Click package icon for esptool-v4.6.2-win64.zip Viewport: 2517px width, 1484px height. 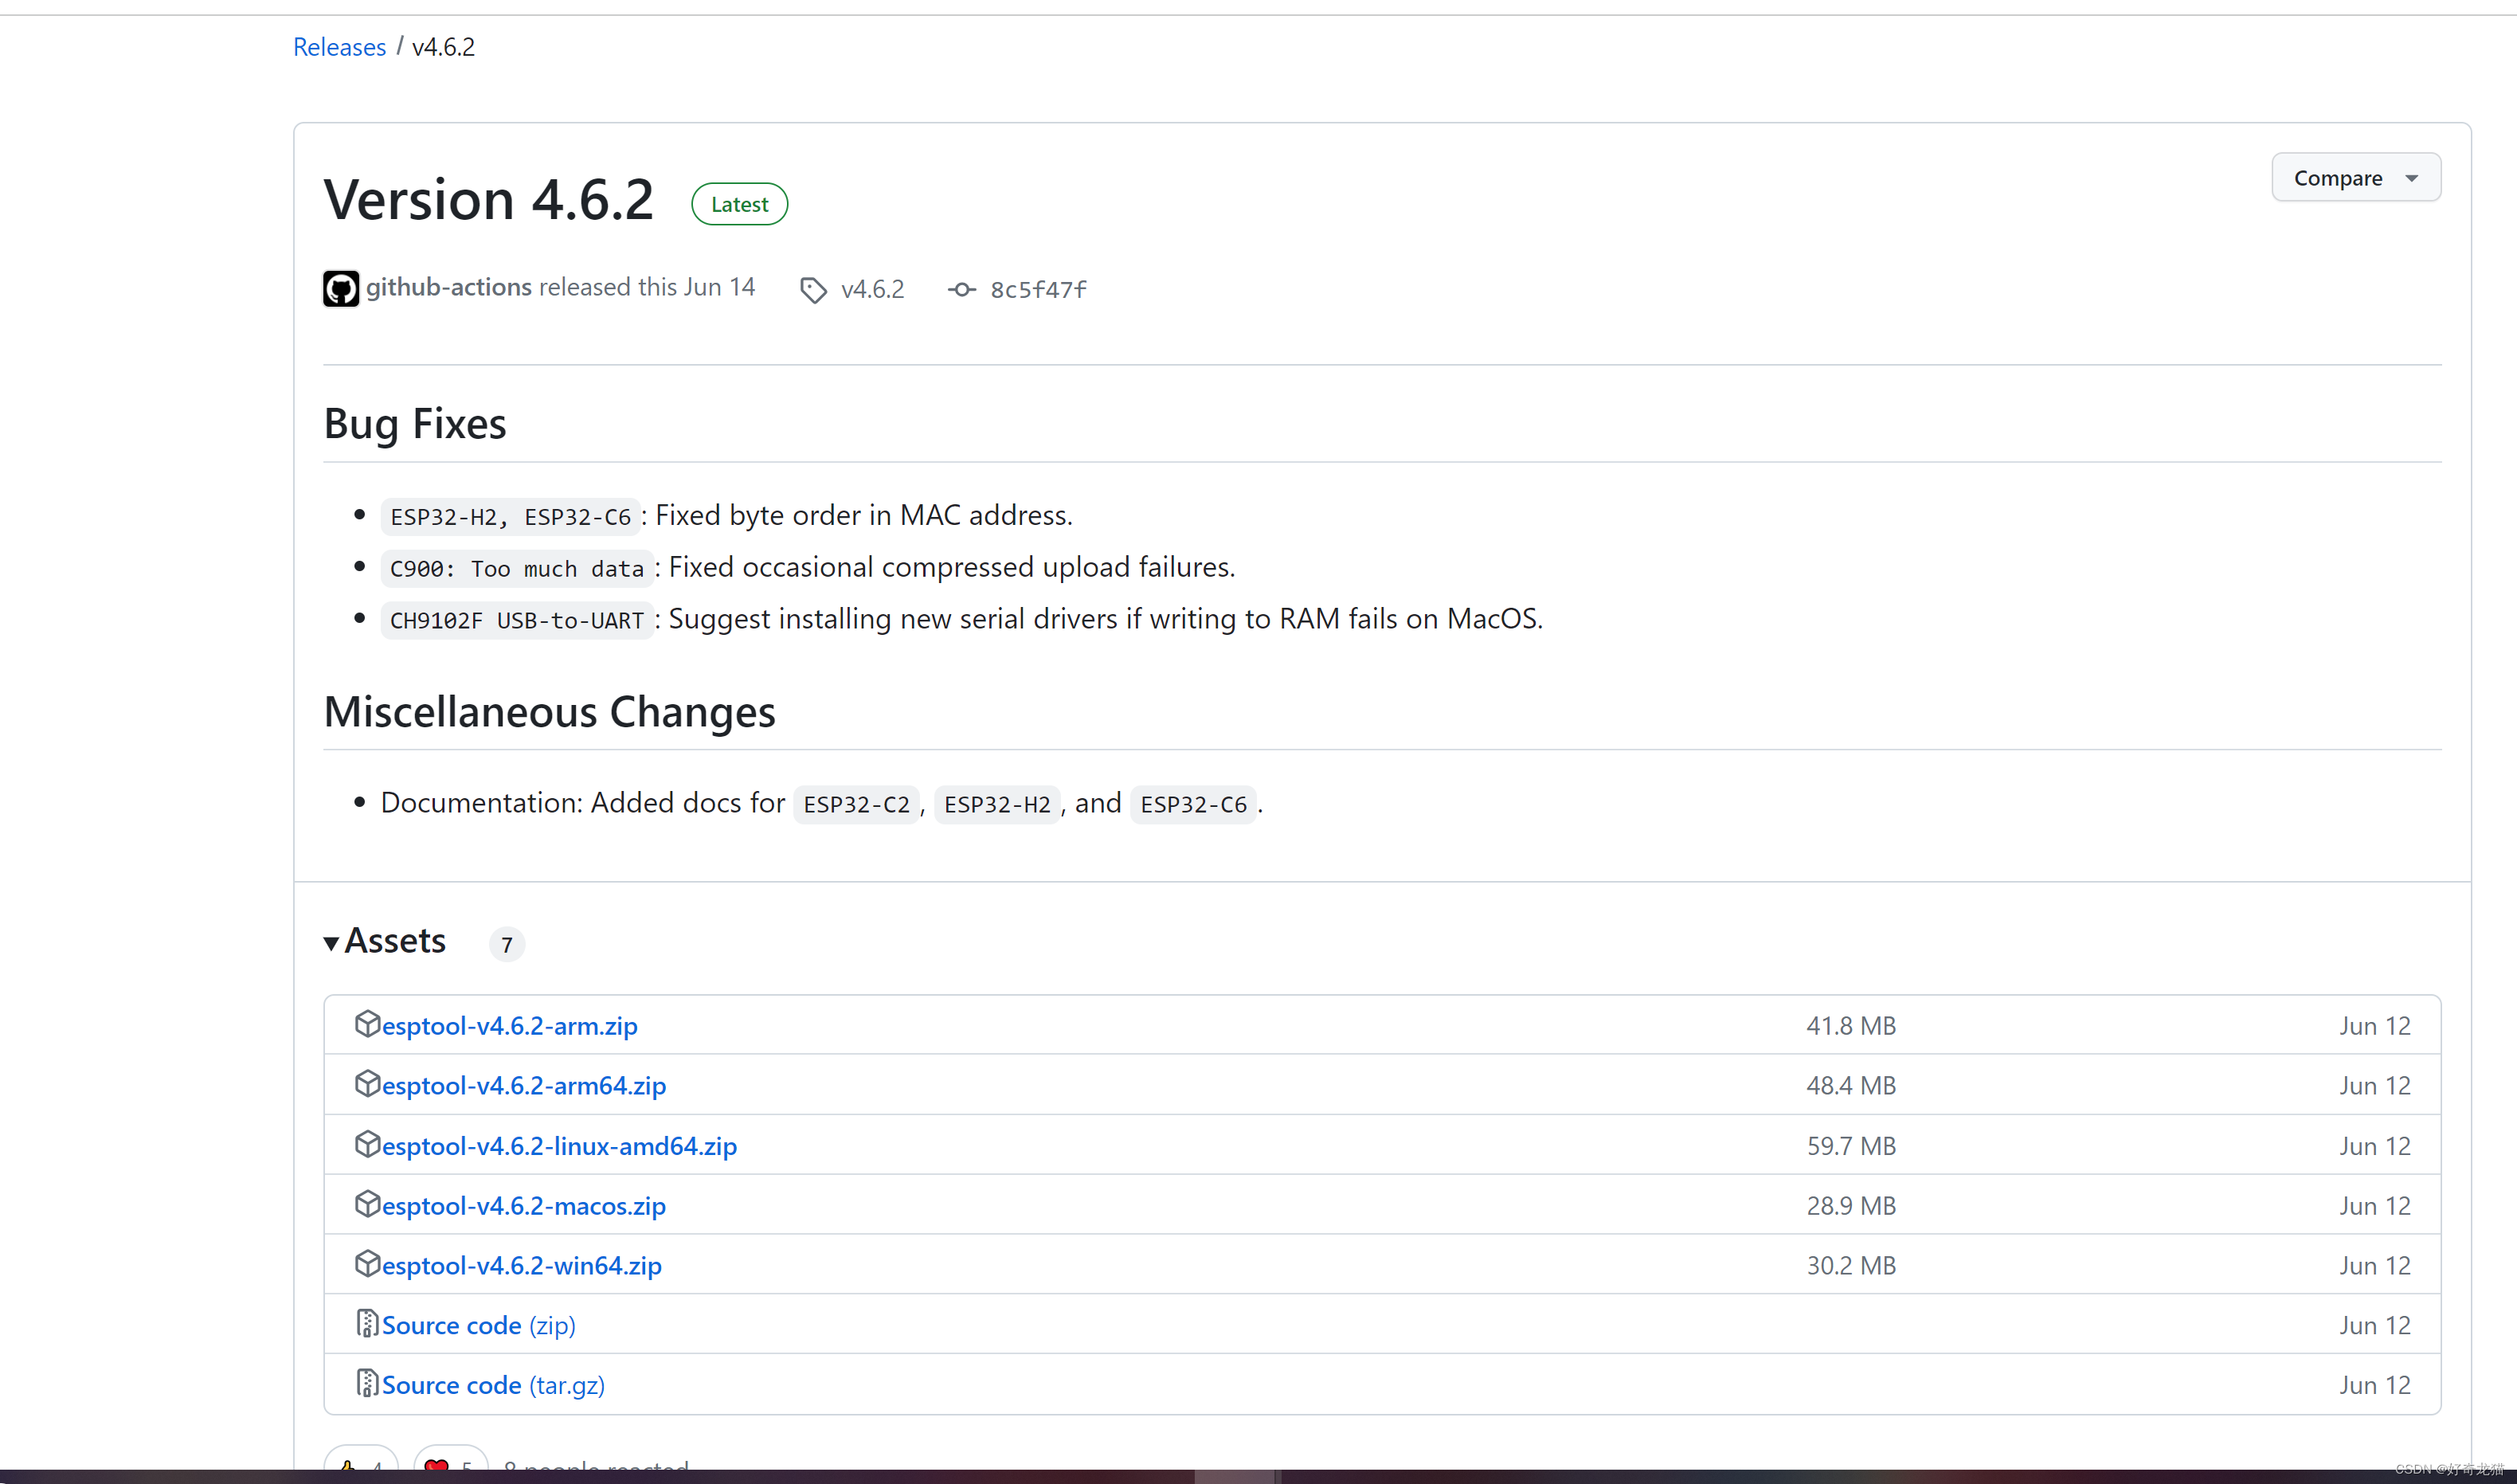pos(367,1264)
